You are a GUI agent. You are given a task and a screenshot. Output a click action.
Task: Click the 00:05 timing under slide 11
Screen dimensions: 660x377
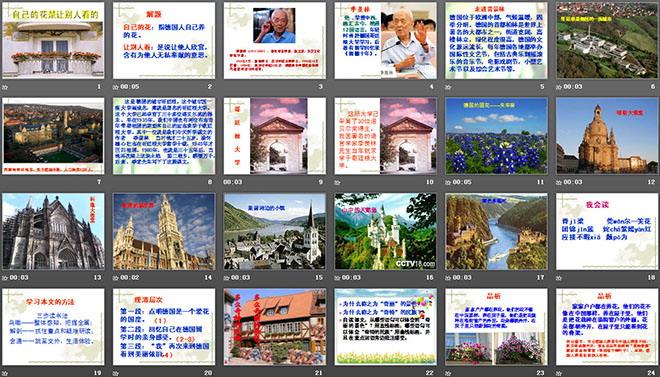[x=462, y=183]
